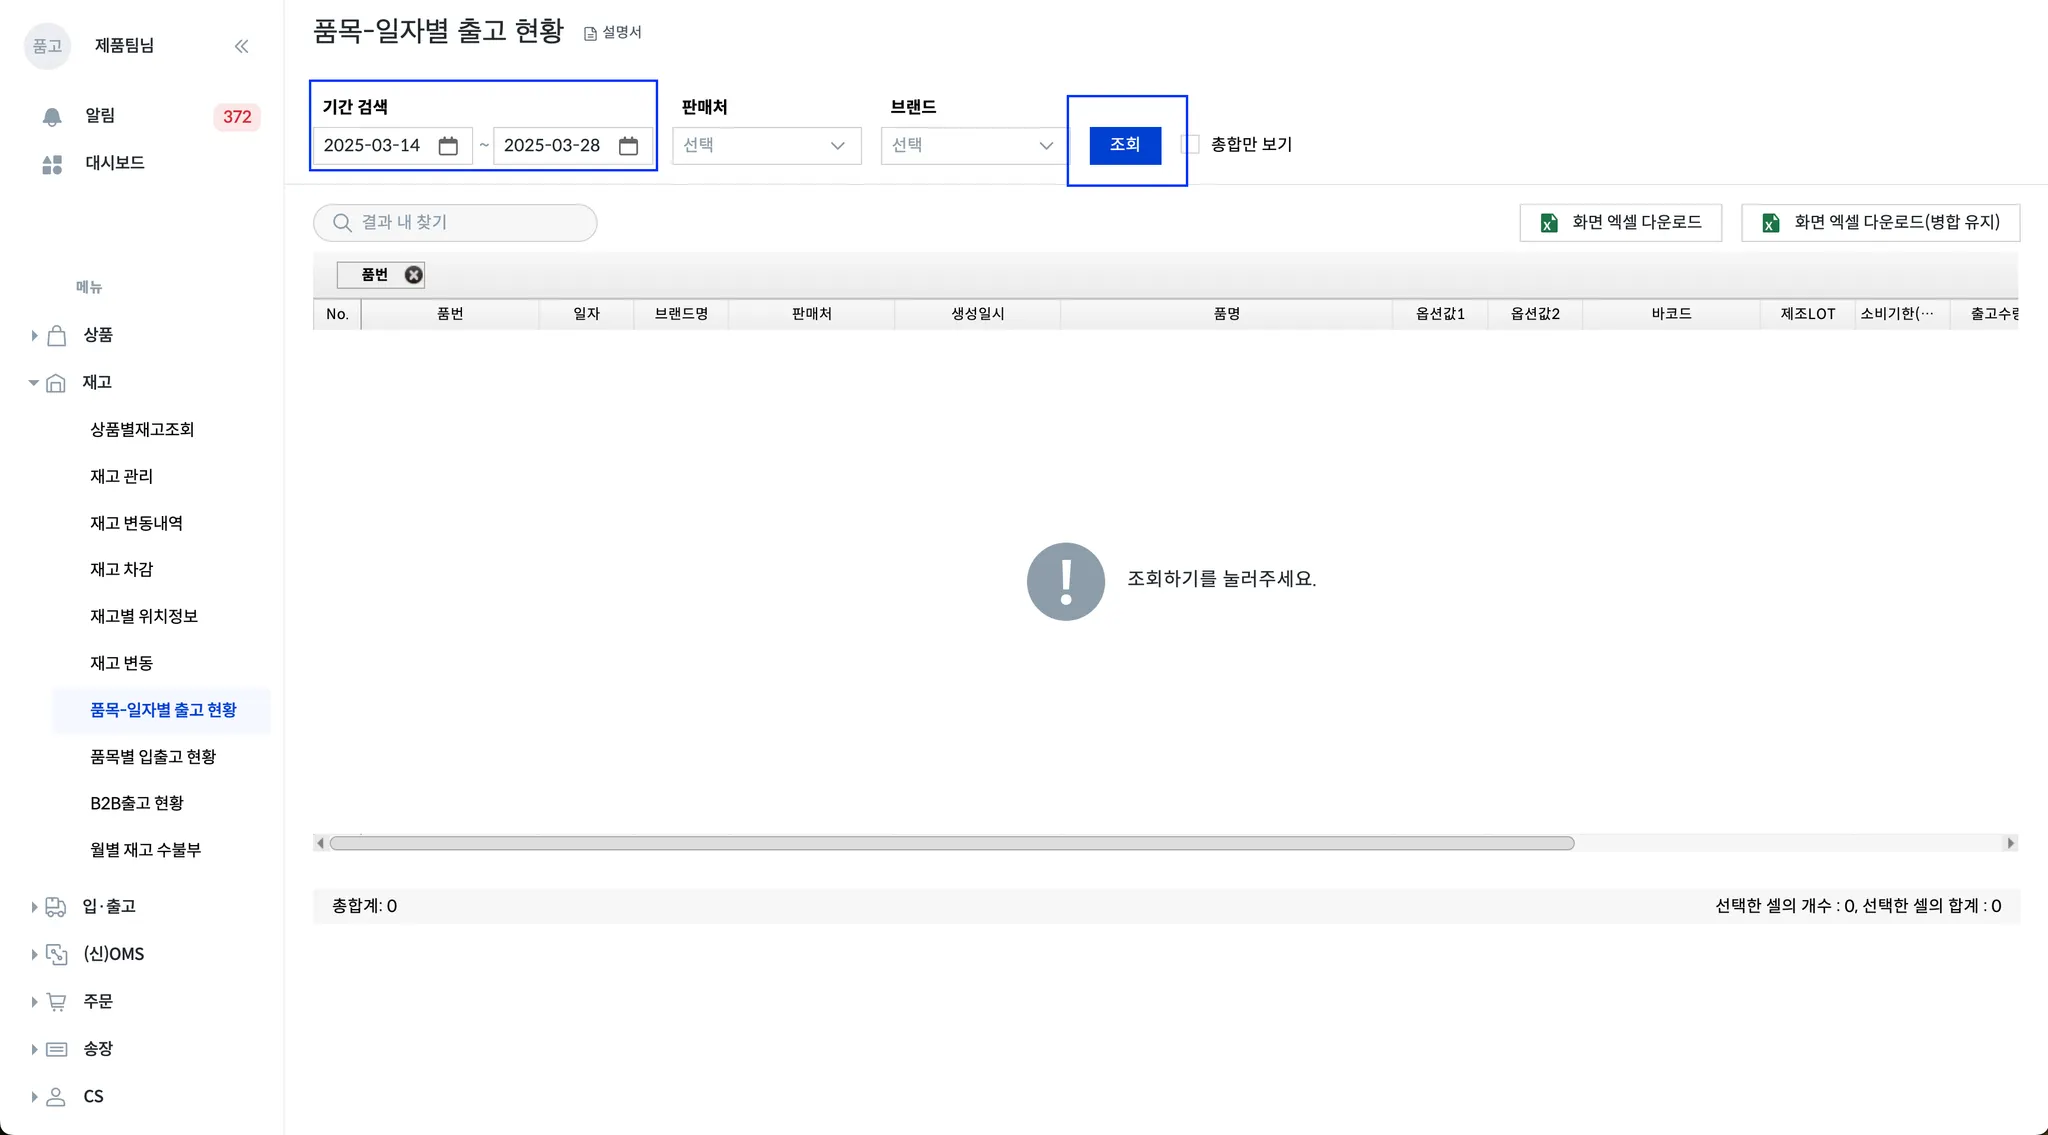Expand the 상품 menu tree
The width and height of the screenshot is (2048, 1135).
(34, 336)
